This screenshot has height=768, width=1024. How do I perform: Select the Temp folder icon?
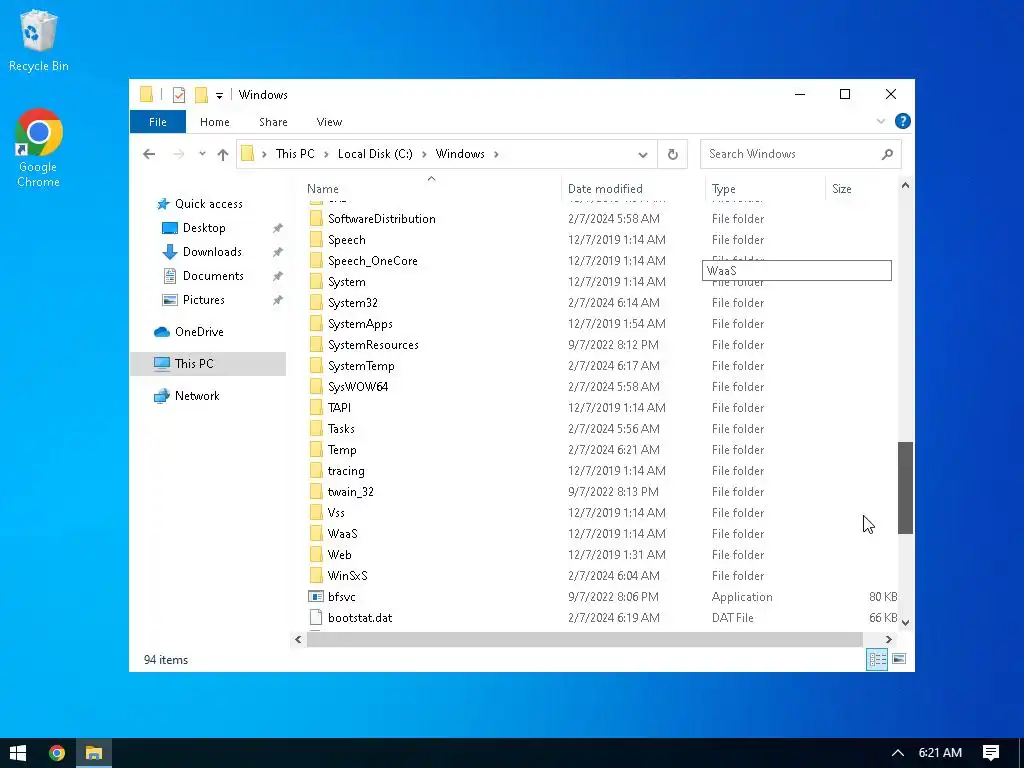point(316,450)
